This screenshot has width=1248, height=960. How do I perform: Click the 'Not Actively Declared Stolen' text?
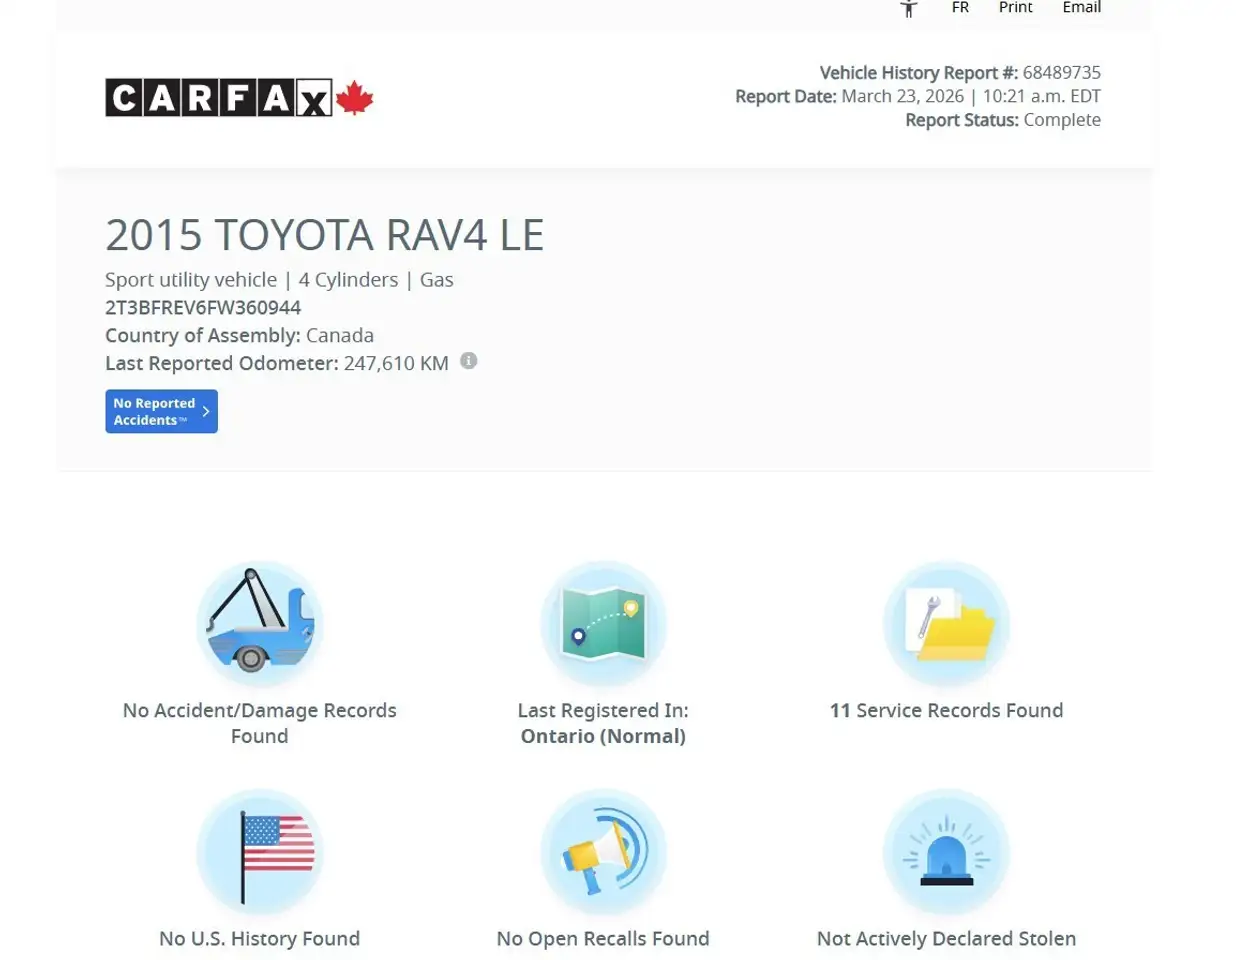pos(946,938)
